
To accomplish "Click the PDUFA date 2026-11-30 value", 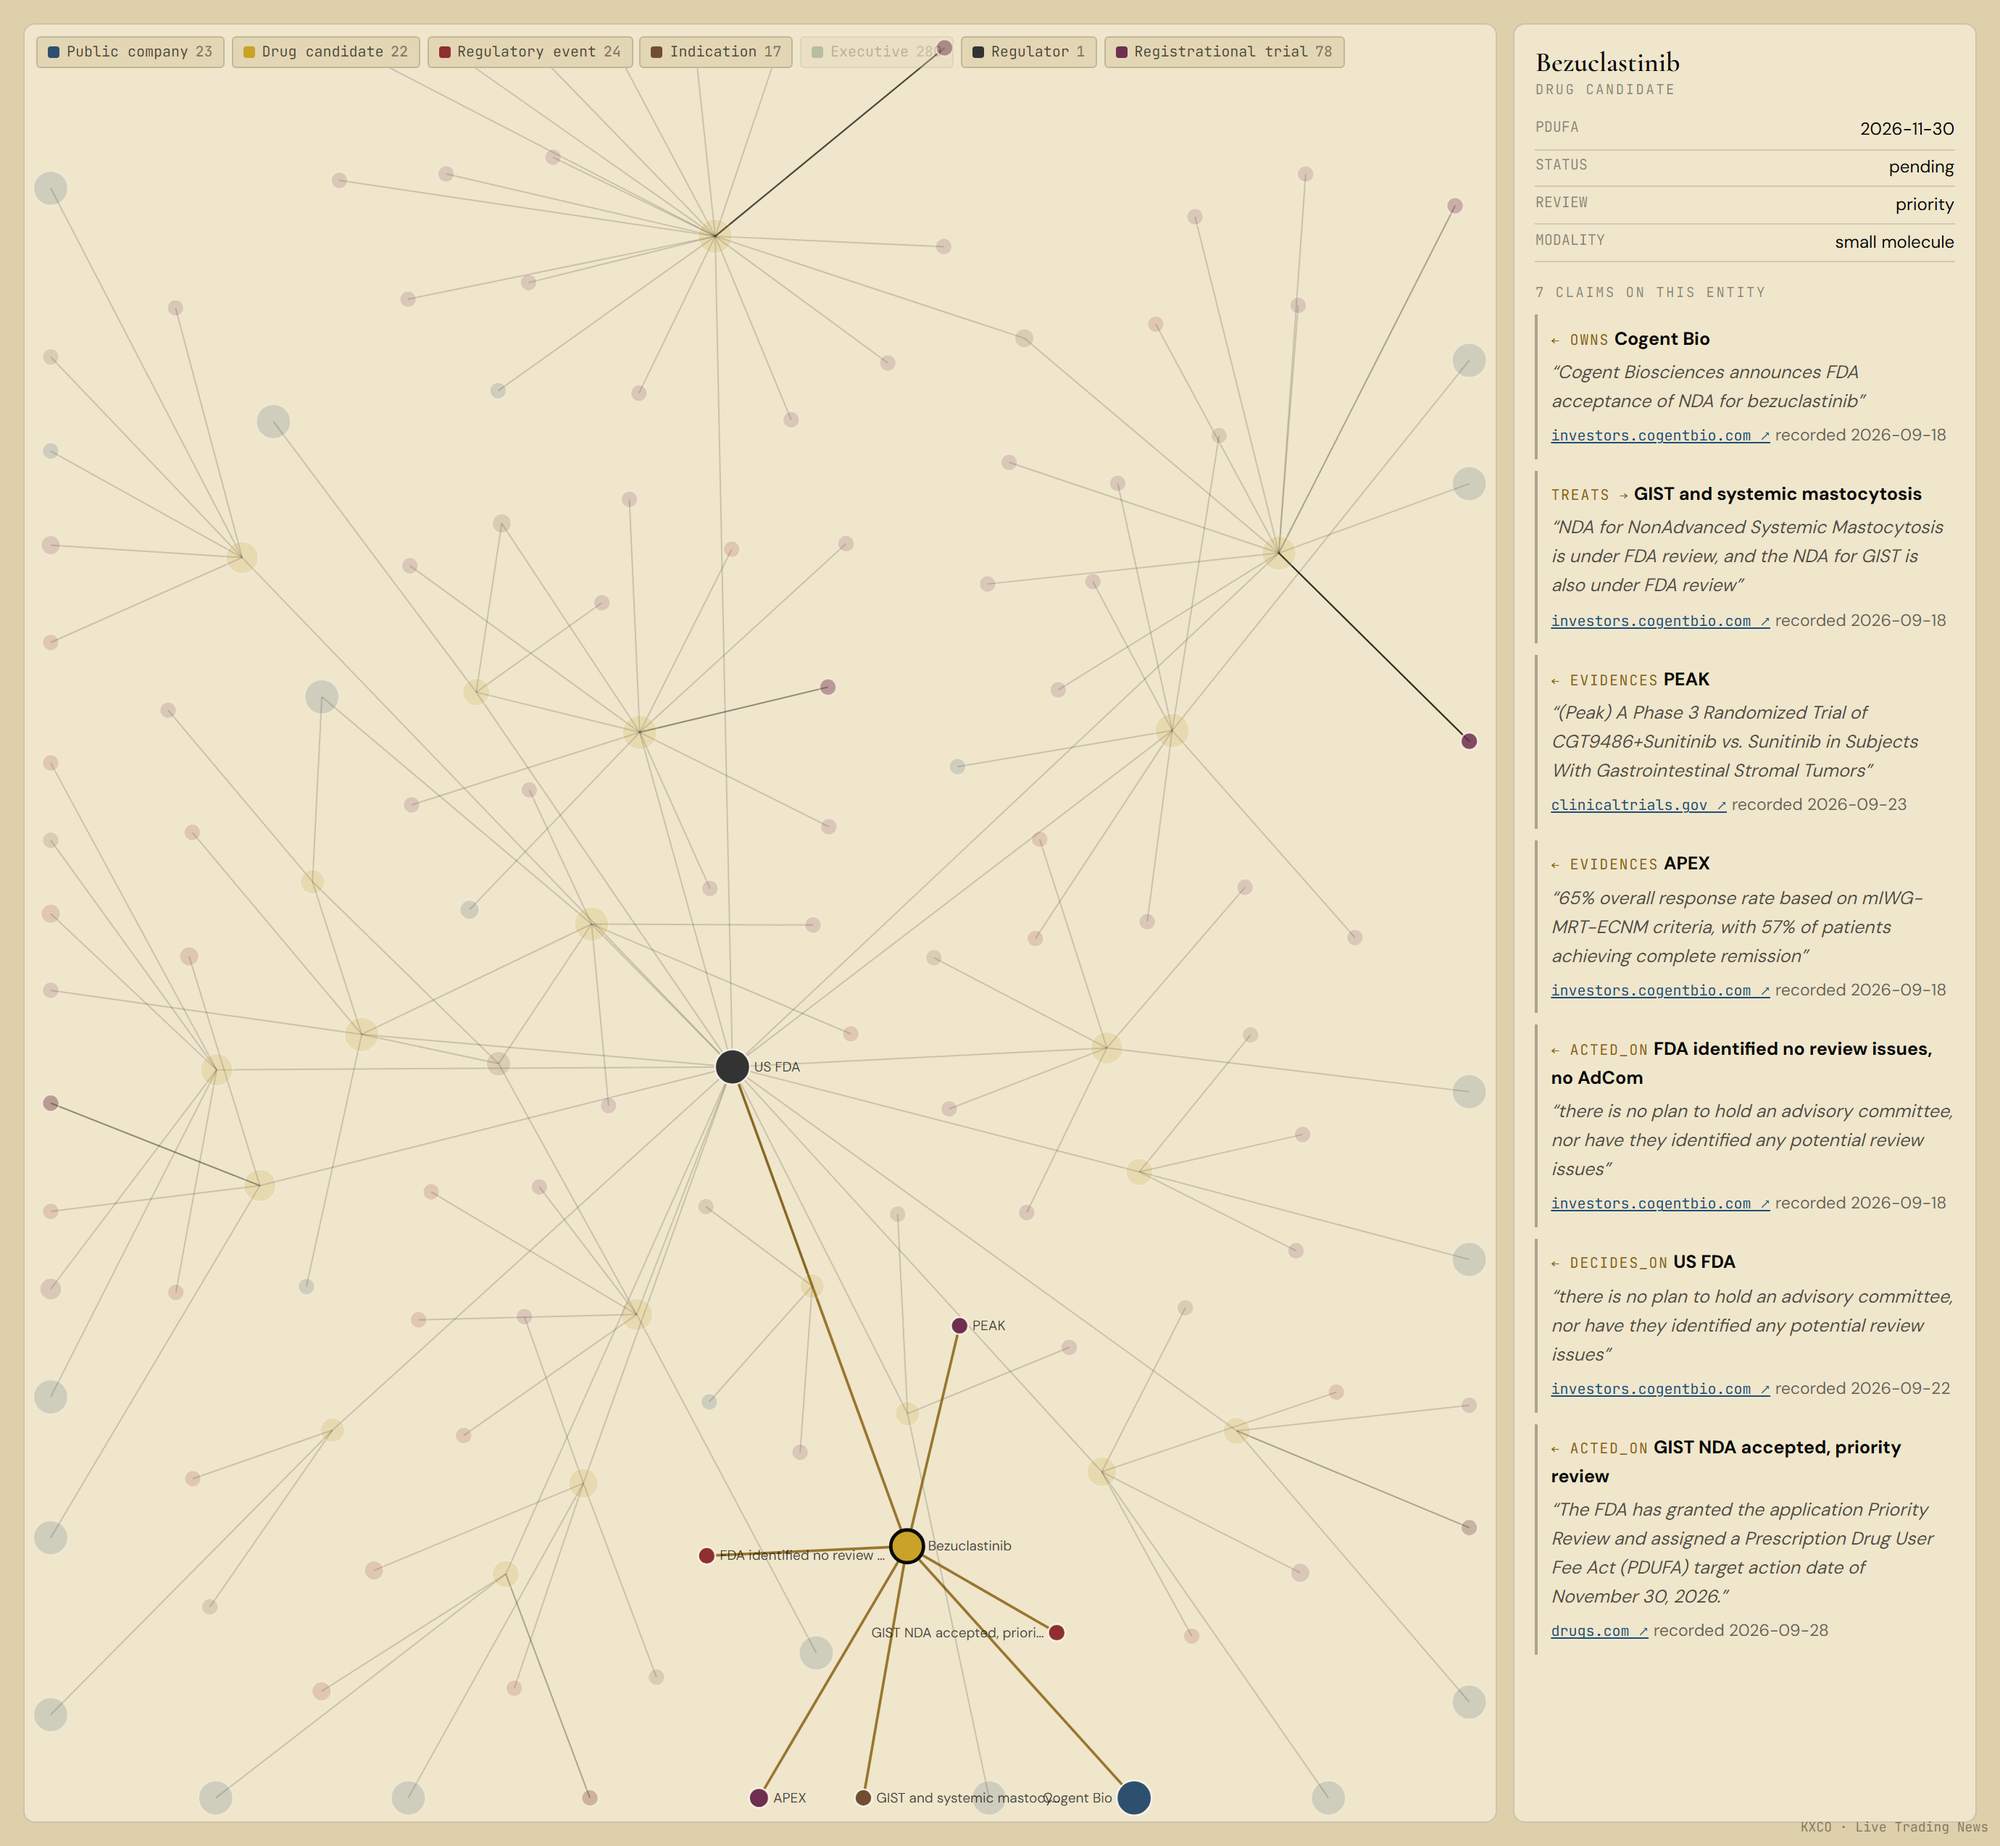I will pos(1906,129).
